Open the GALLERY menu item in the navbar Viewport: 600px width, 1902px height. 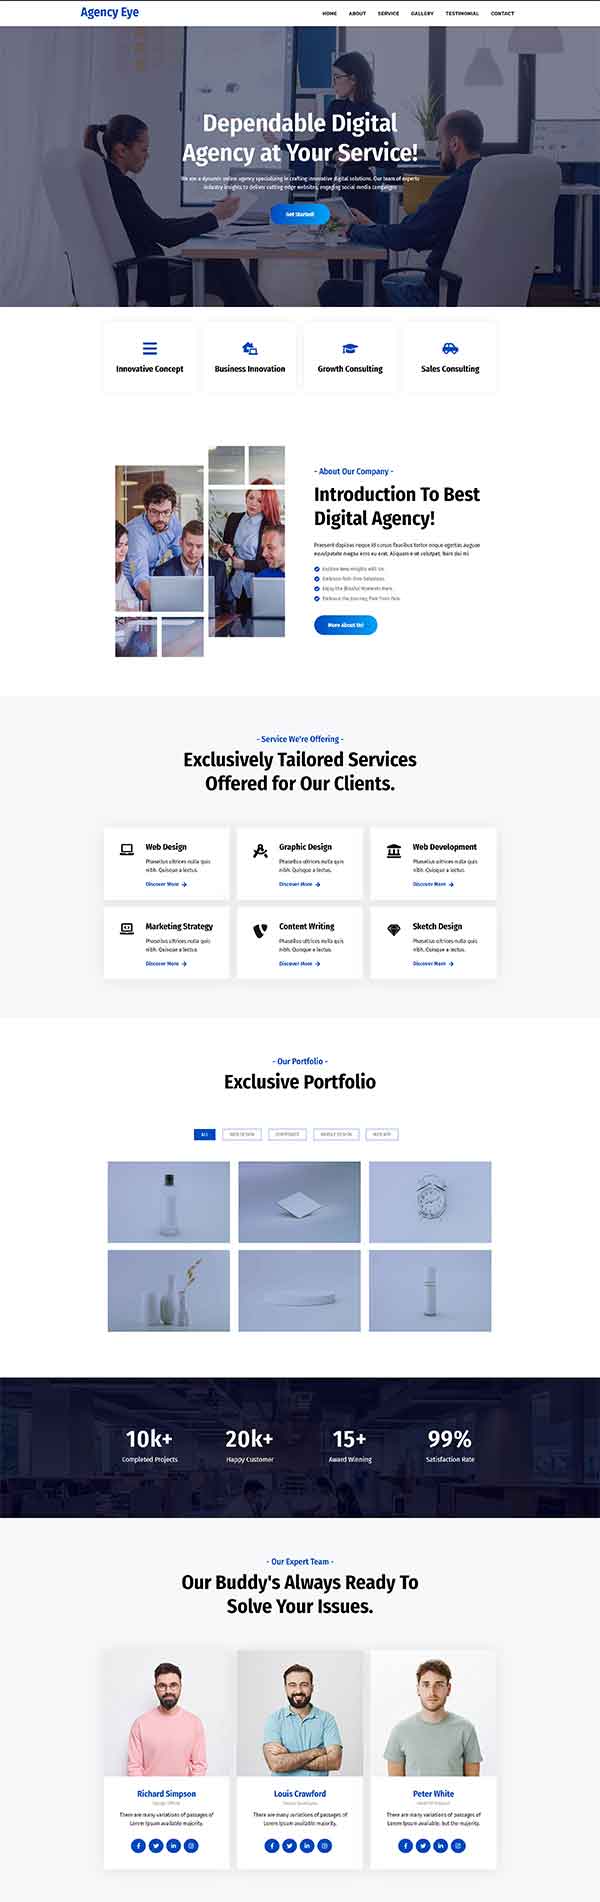point(421,14)
